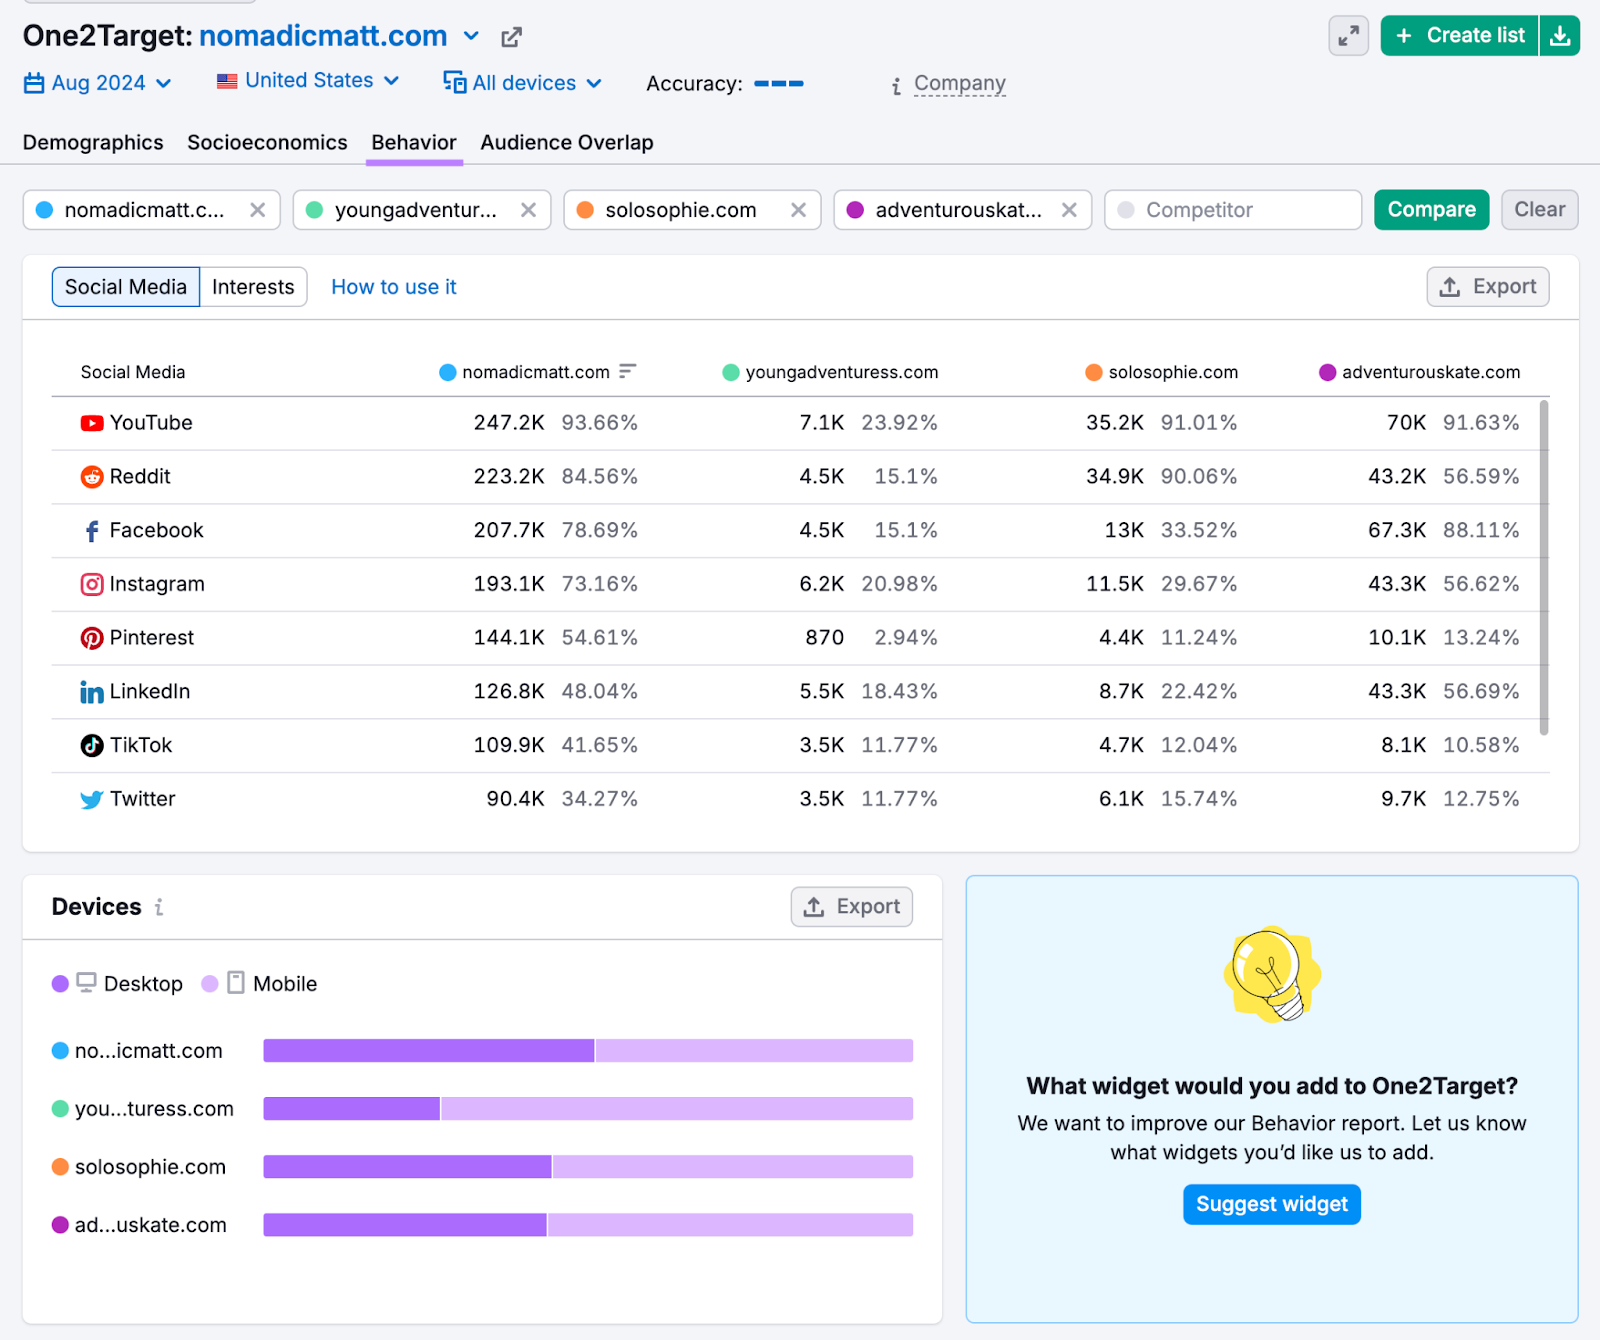The image size is (1600, 1340).
Task: Click the nomadicmatt desktop bar segment
Action: pos(429,1051)
